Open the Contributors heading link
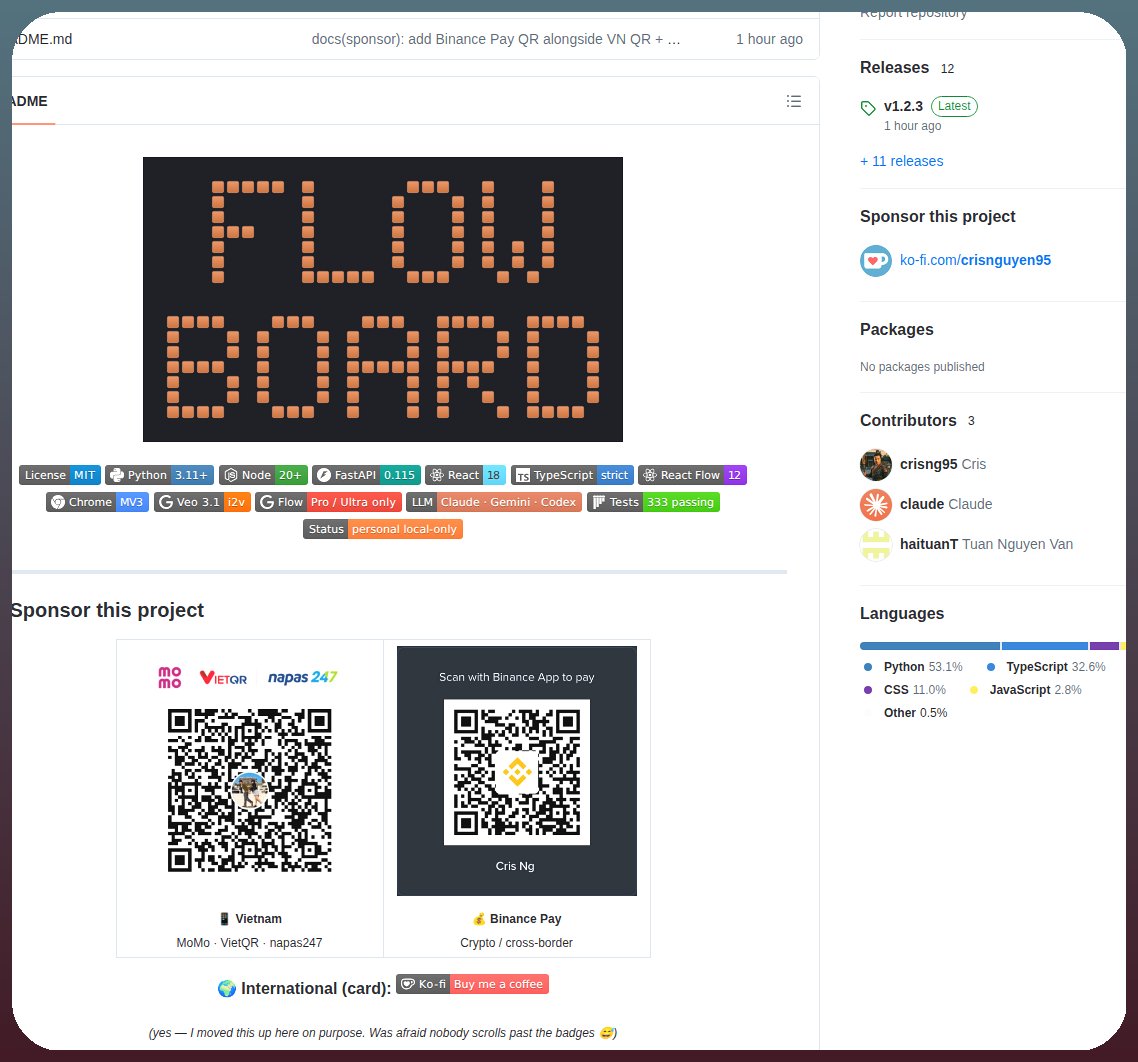Image resolution: width=1138 pixels, height=1062 pixels. pyautogui.click(x=908, y=420)
